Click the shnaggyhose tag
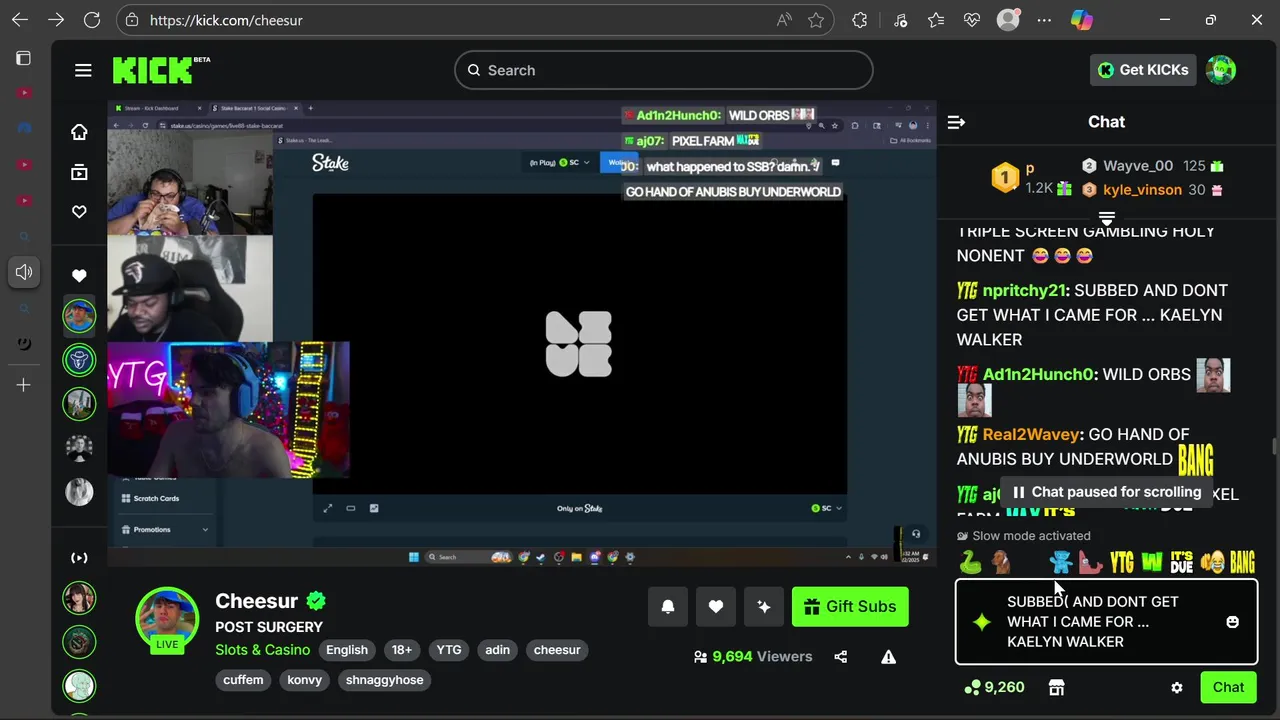 (x=385, y=680)
